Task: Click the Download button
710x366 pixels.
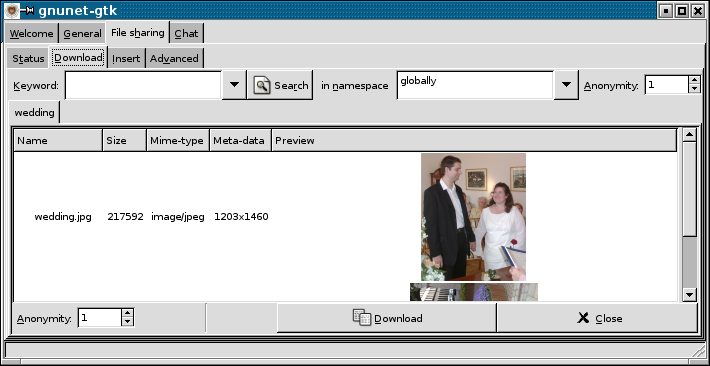Action: click(387, 318)
